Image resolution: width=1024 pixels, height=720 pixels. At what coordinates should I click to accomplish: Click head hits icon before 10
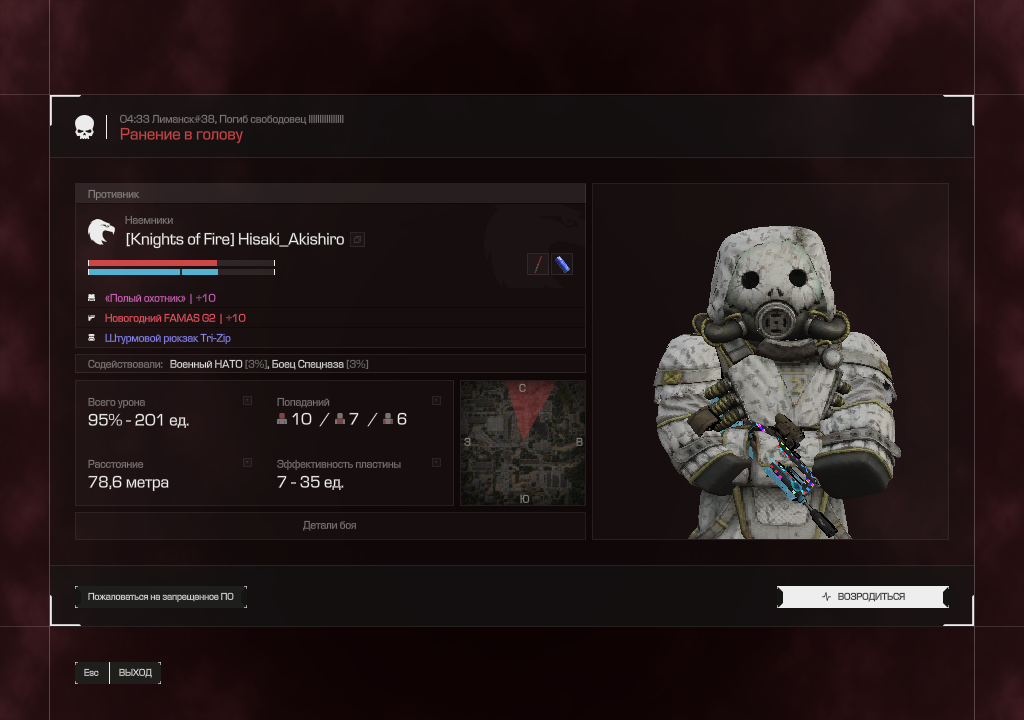pyautogui.click(x=282, y=419)
